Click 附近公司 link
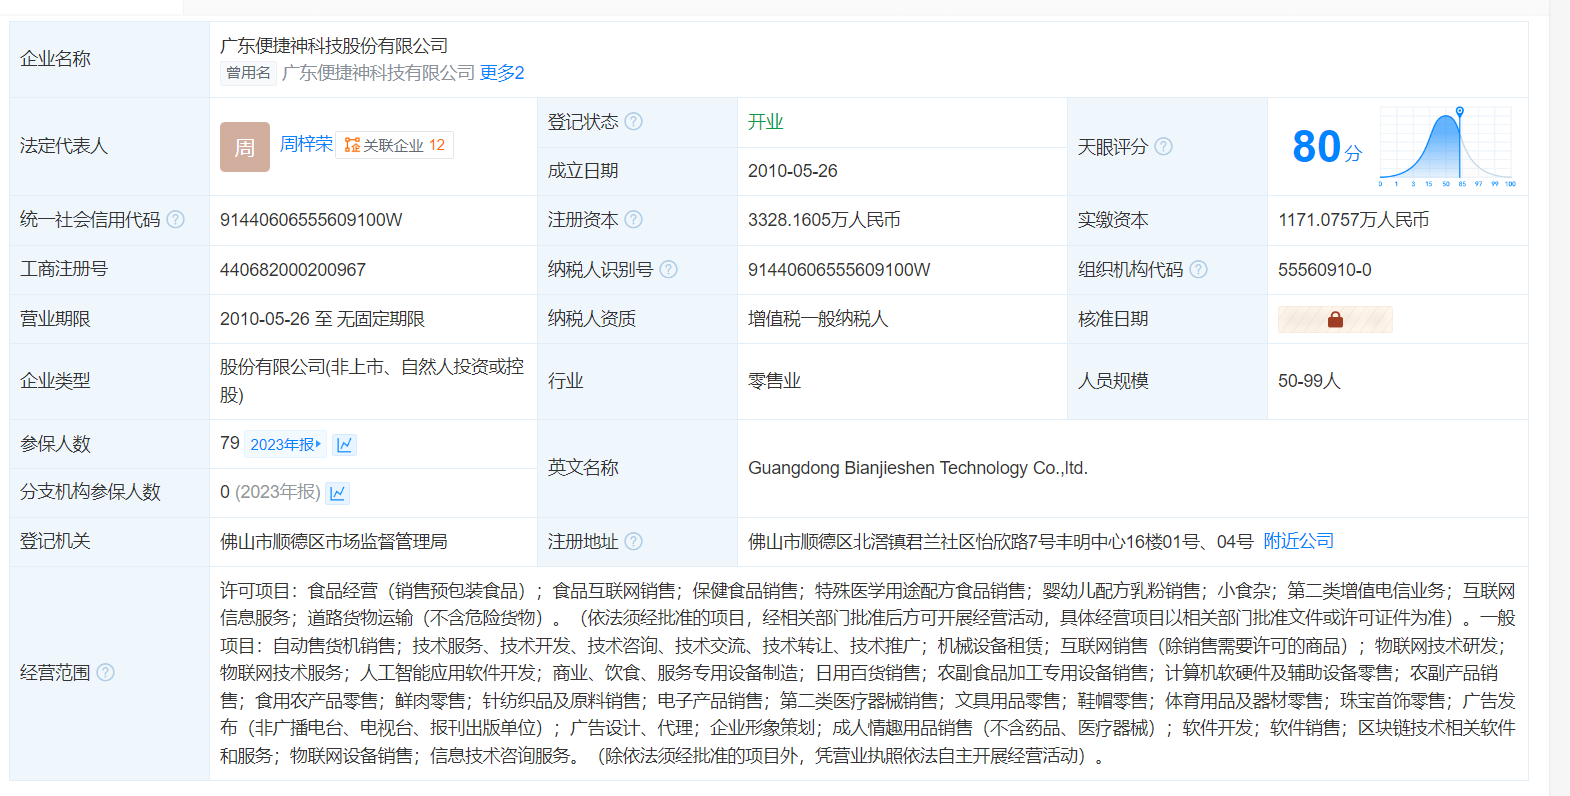This screenshot has height=796, width=1570. click(1298, 541)
